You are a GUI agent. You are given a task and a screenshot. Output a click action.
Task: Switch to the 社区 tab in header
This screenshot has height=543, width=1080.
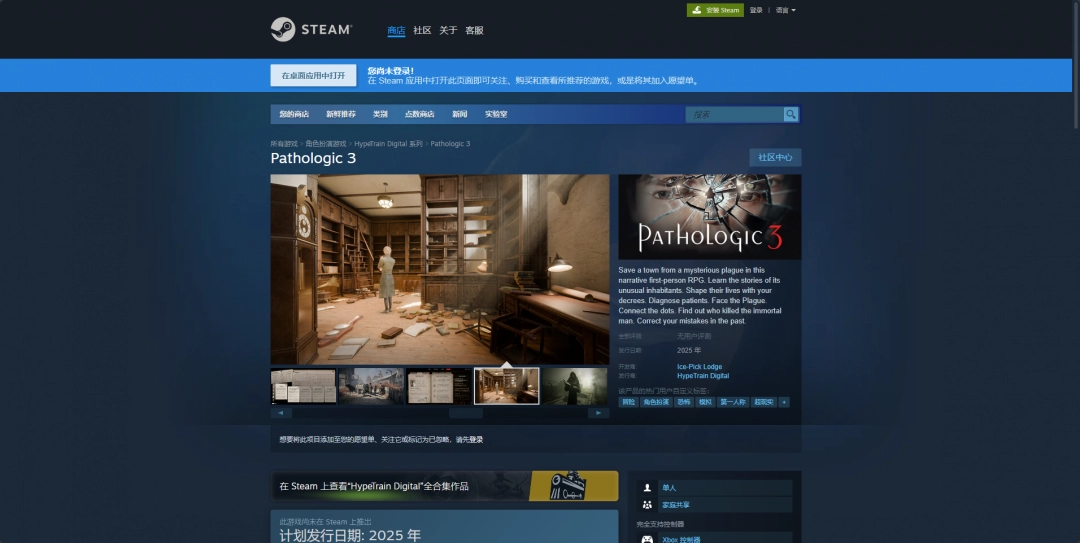(422, 30)
